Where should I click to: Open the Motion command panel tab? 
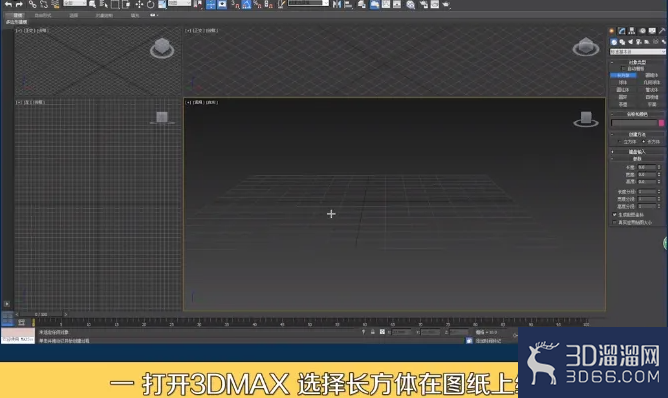pos(643,31)
